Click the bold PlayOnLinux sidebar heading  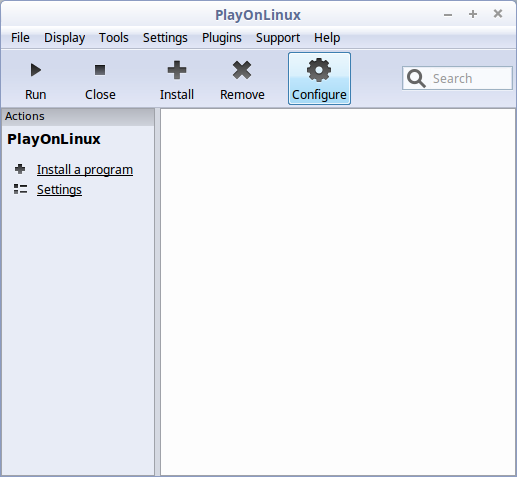54,139
